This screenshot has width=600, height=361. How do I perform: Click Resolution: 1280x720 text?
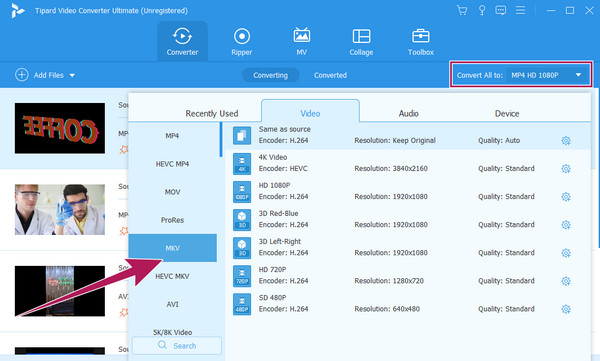coord(389,281)
